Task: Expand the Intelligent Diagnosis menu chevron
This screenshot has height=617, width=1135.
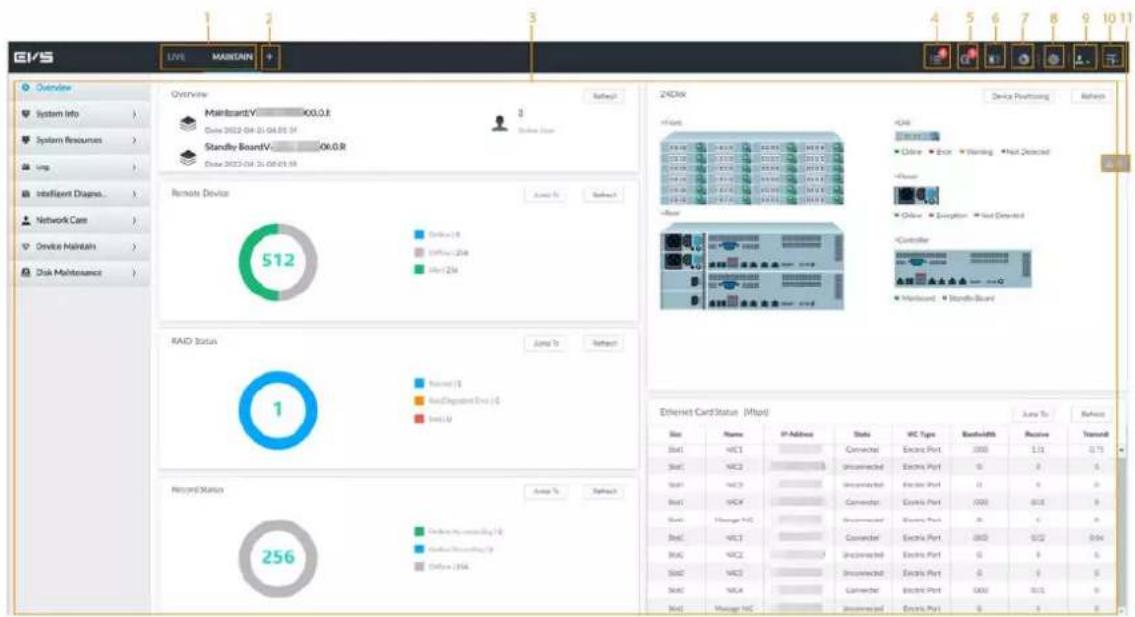Action: click(x=135, y=193)
